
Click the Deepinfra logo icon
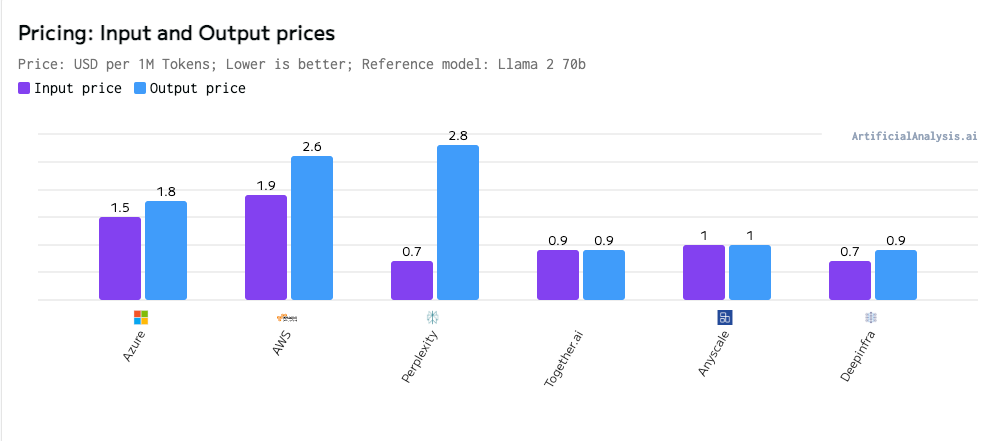(871, 317)
